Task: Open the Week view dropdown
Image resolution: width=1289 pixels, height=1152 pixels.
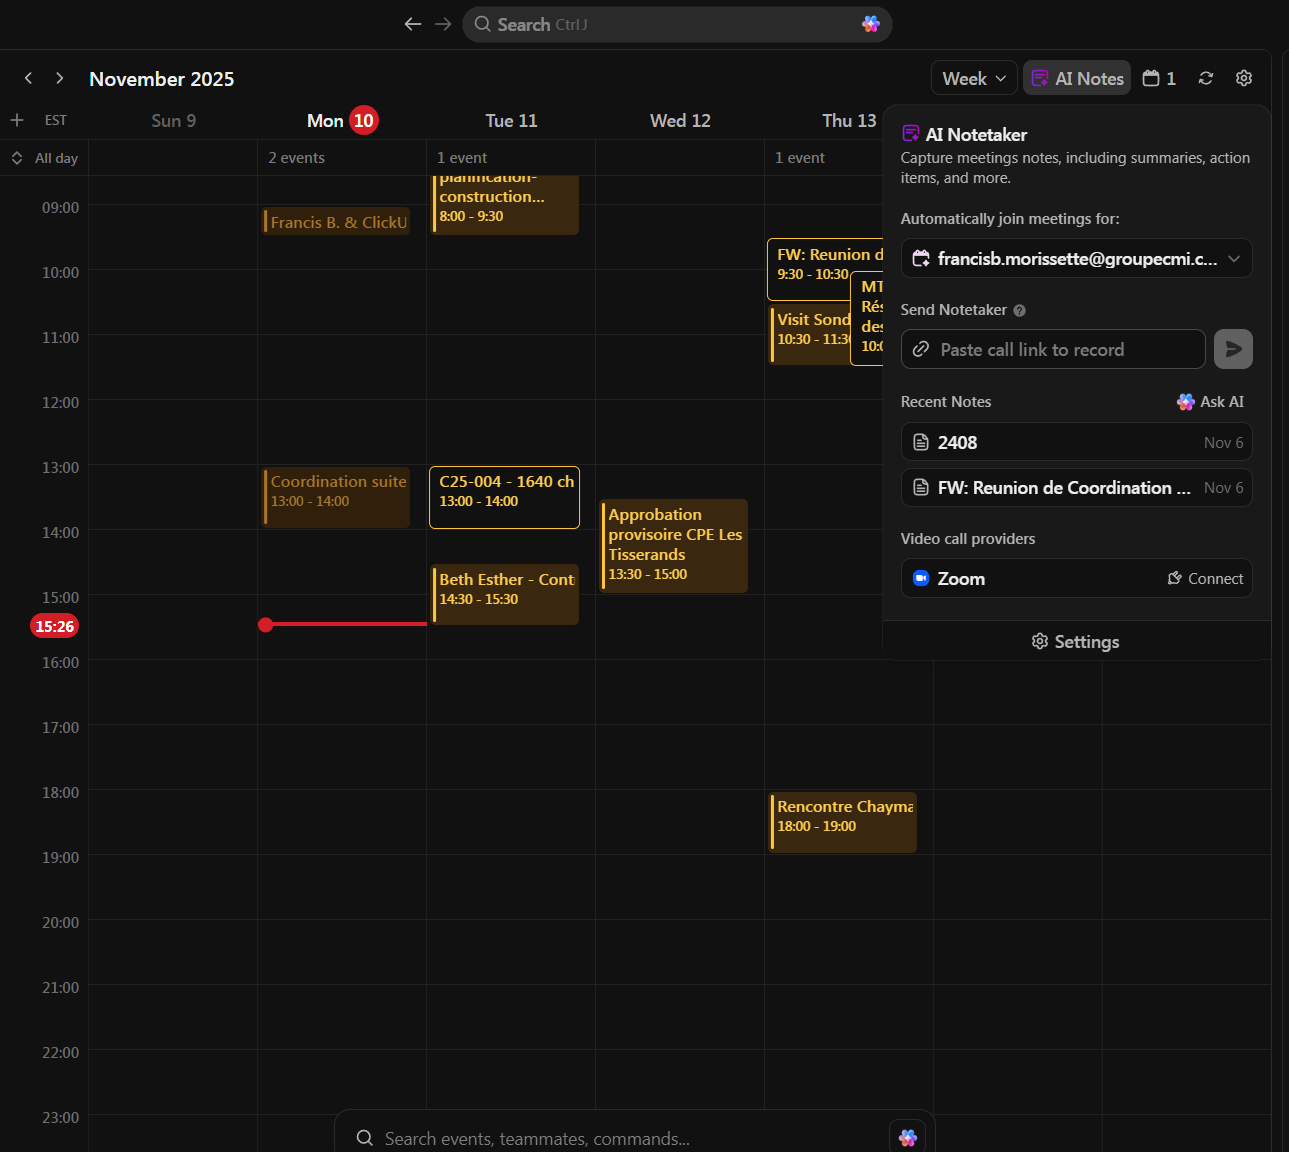Action: tap(974, 78)
